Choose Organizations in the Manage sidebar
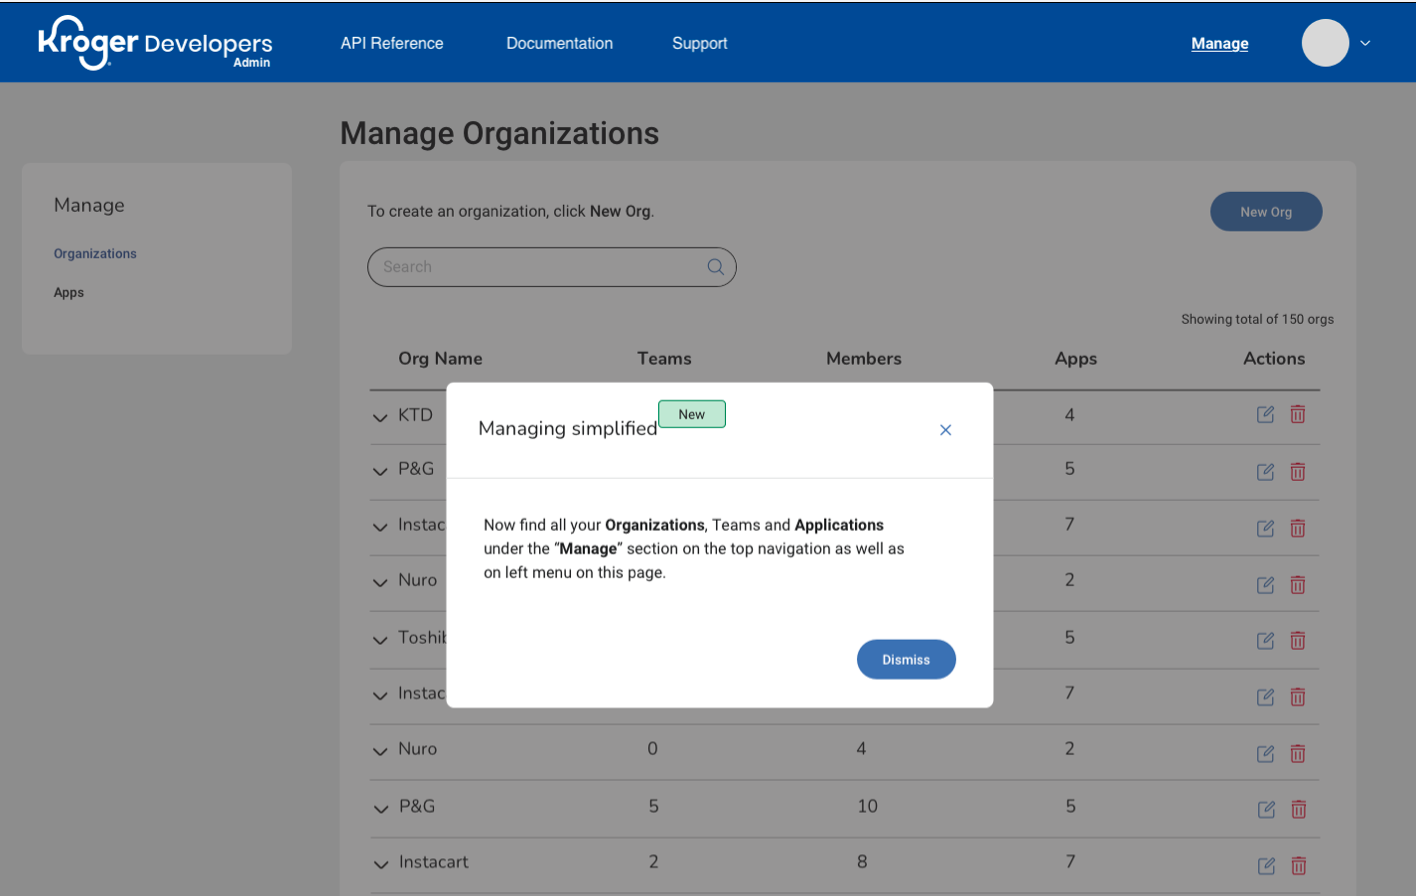This screenshot has width=1416, height=896. click(x=95, y=254)
